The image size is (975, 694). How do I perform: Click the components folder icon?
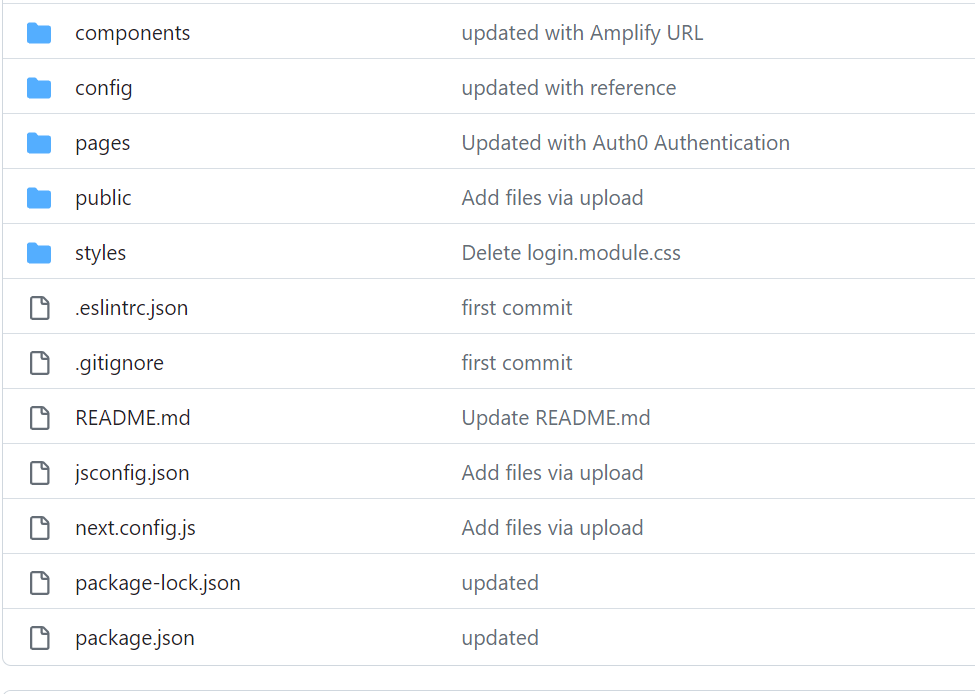coord(40,33)
